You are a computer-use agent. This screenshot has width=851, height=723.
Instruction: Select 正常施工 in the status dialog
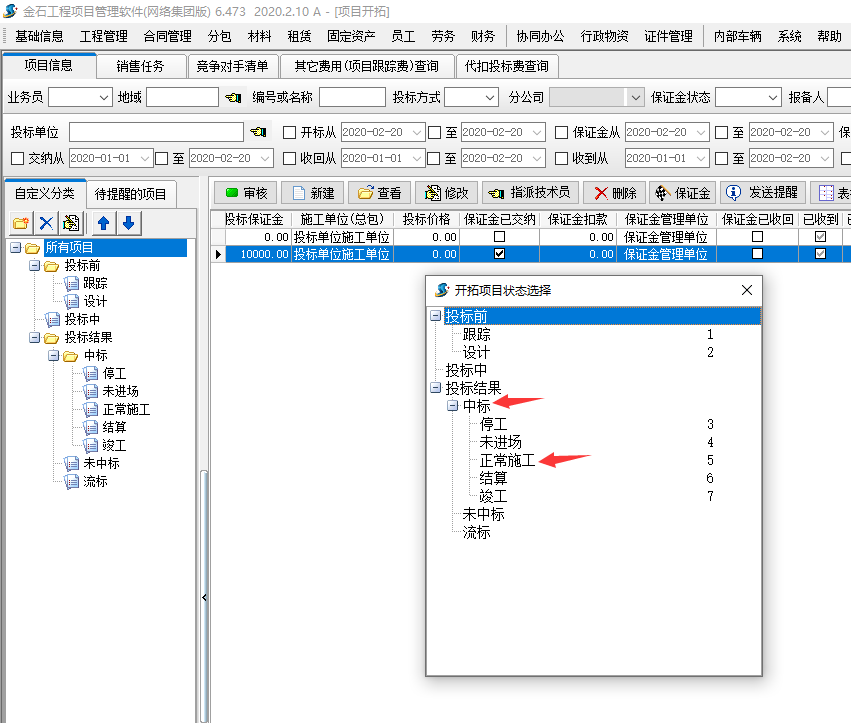507,461
